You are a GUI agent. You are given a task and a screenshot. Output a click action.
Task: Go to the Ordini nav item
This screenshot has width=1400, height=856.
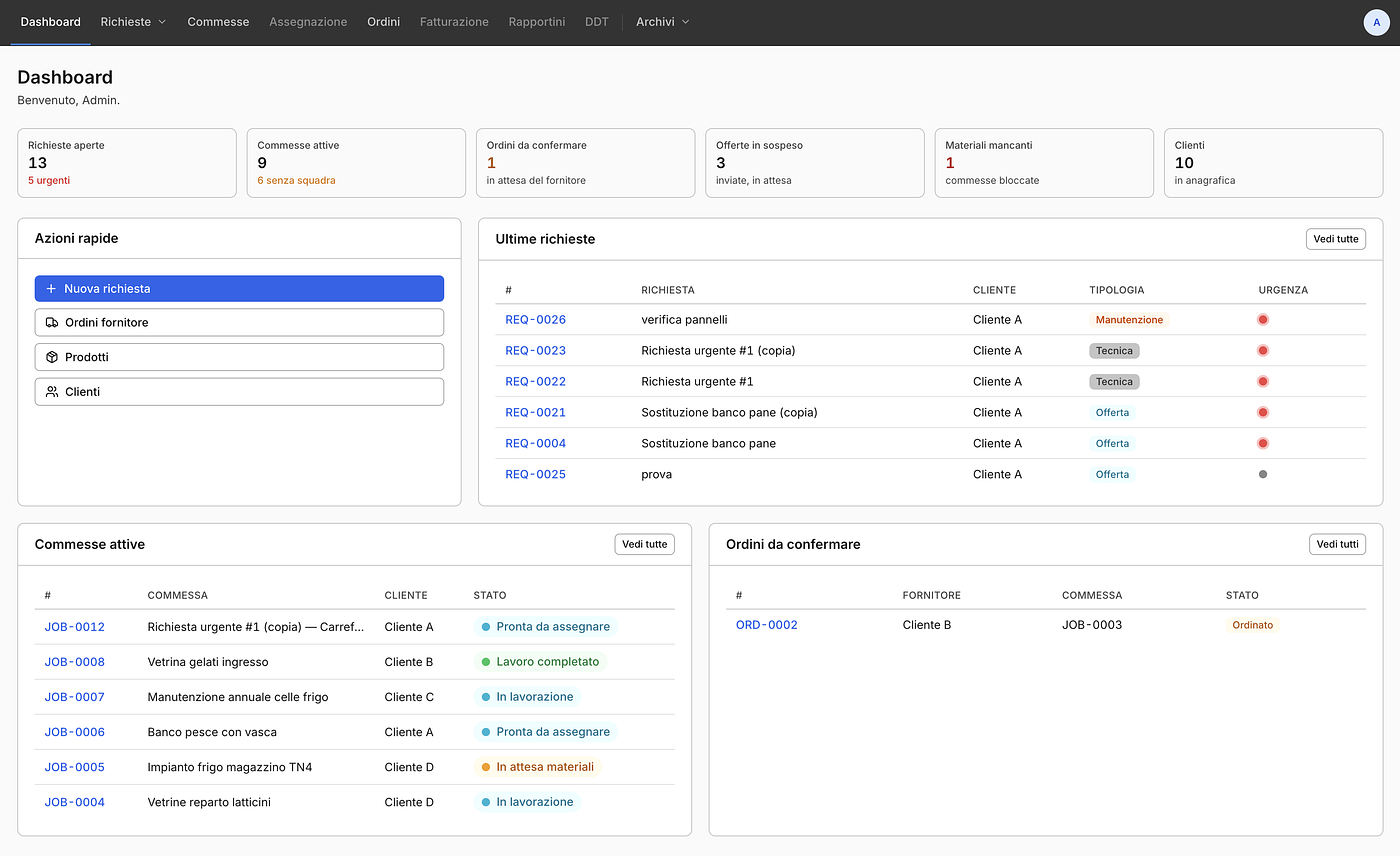pos(384,22)
